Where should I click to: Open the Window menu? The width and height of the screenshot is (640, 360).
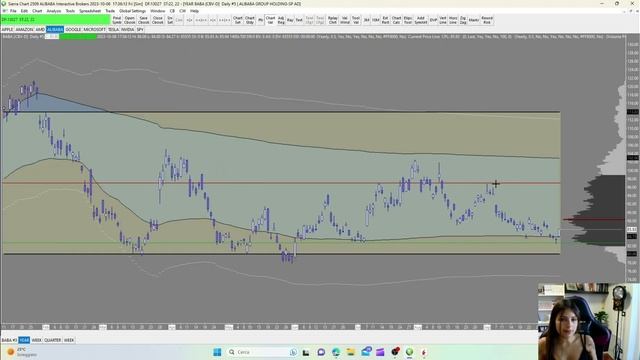click(158, 11)
